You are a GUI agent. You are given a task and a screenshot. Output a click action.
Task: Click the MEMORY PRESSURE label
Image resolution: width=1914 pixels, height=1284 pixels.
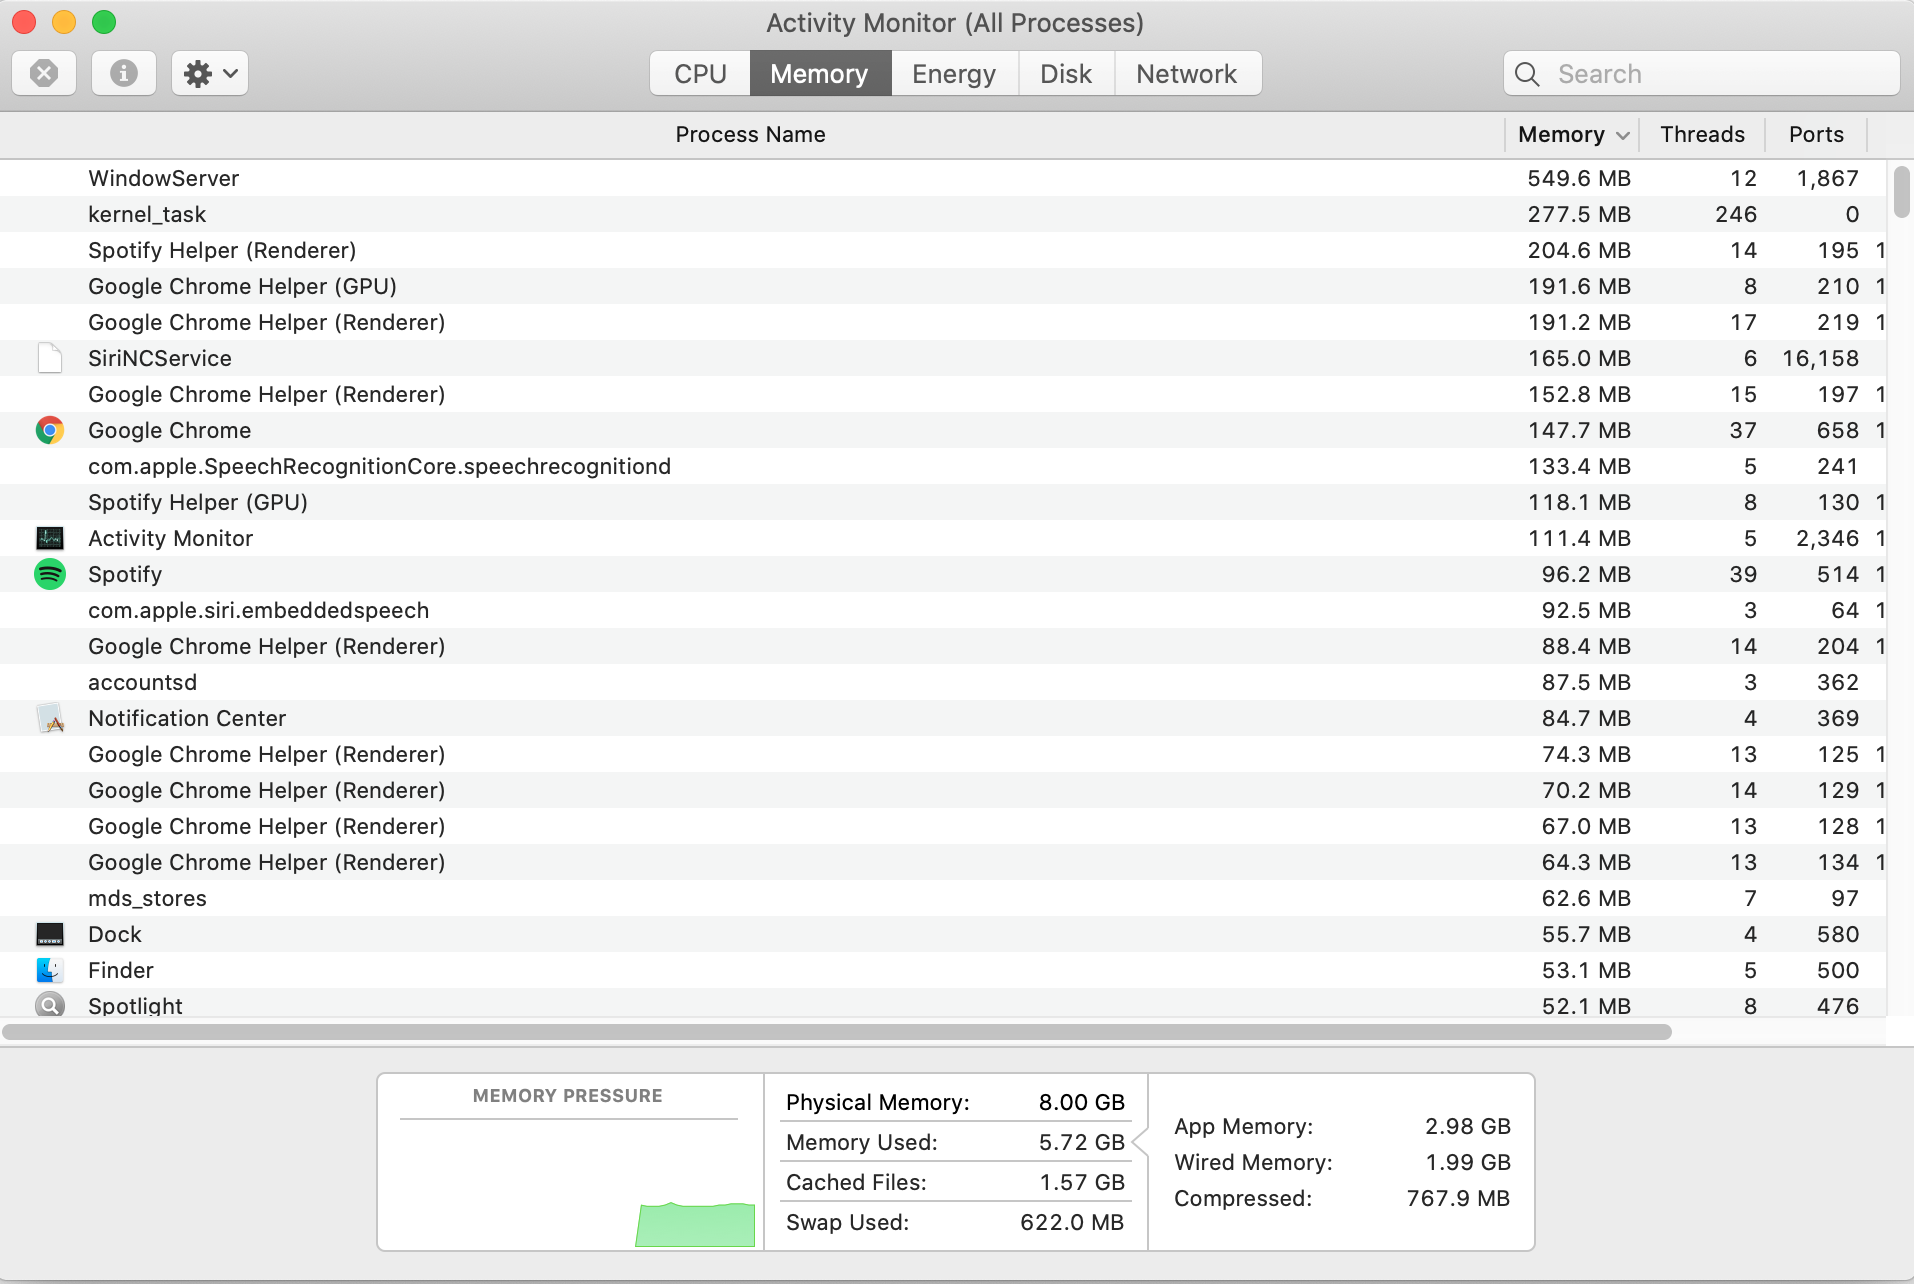coord(568,1096)
